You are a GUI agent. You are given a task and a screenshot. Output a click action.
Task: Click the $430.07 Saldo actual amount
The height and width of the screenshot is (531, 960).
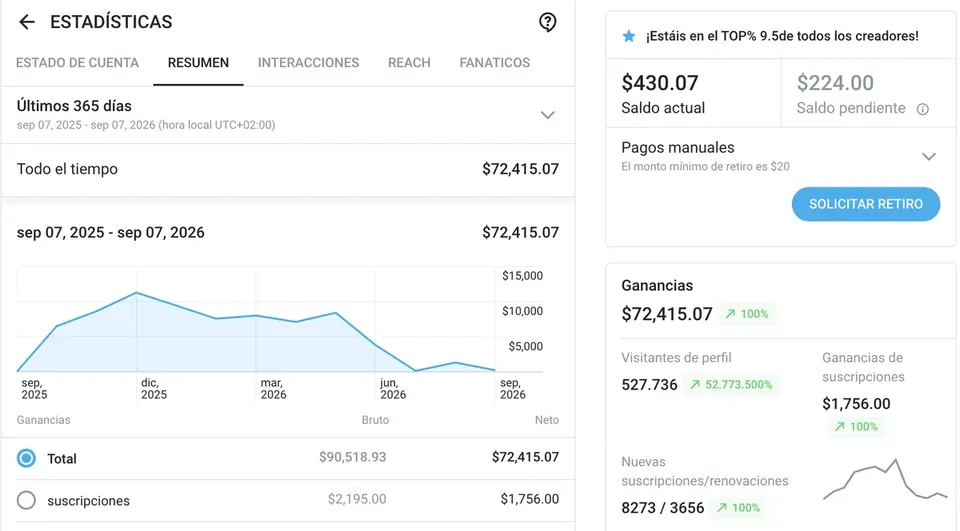coord(659,83)
